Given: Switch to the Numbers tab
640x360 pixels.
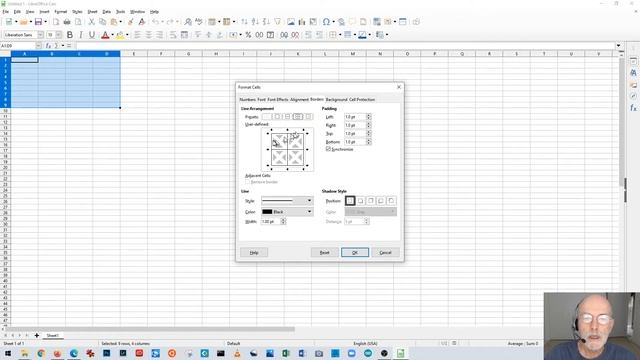Looking at the screenshot, I should [247, 100].
